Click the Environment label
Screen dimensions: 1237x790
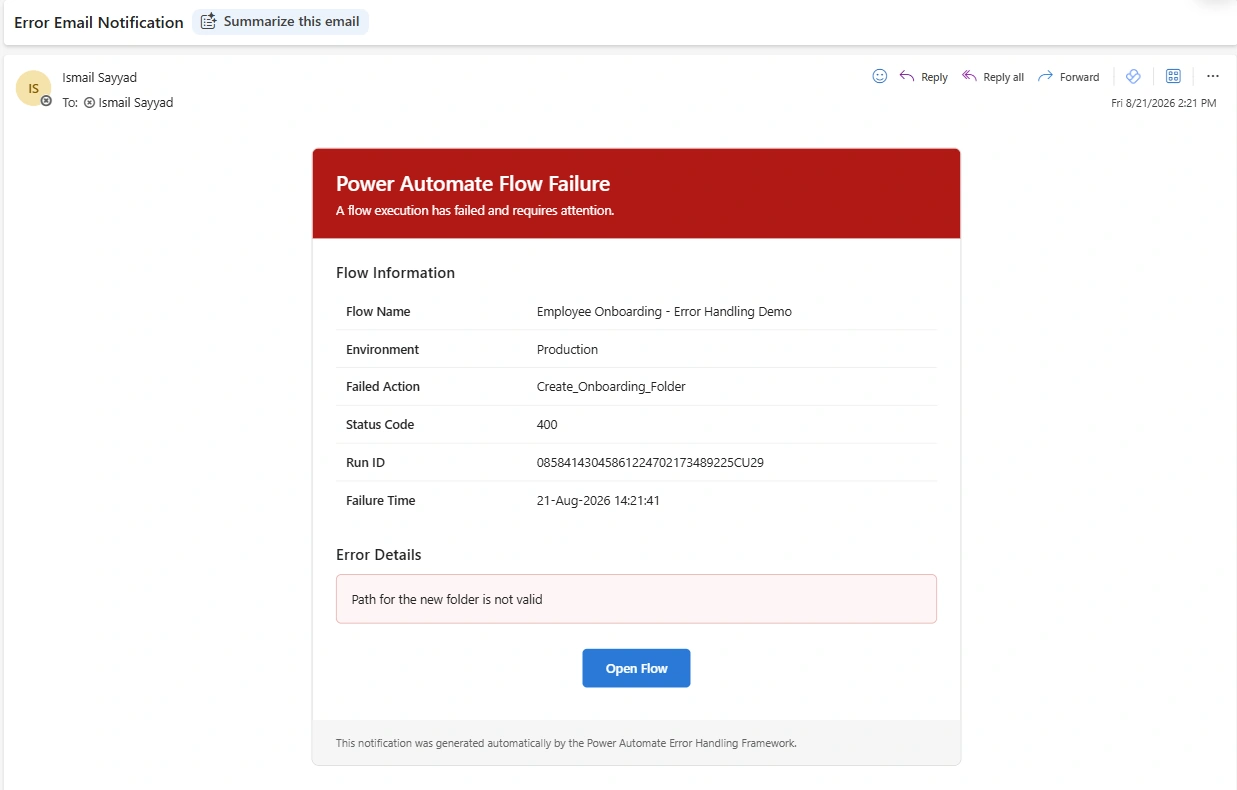click(382, 350)
